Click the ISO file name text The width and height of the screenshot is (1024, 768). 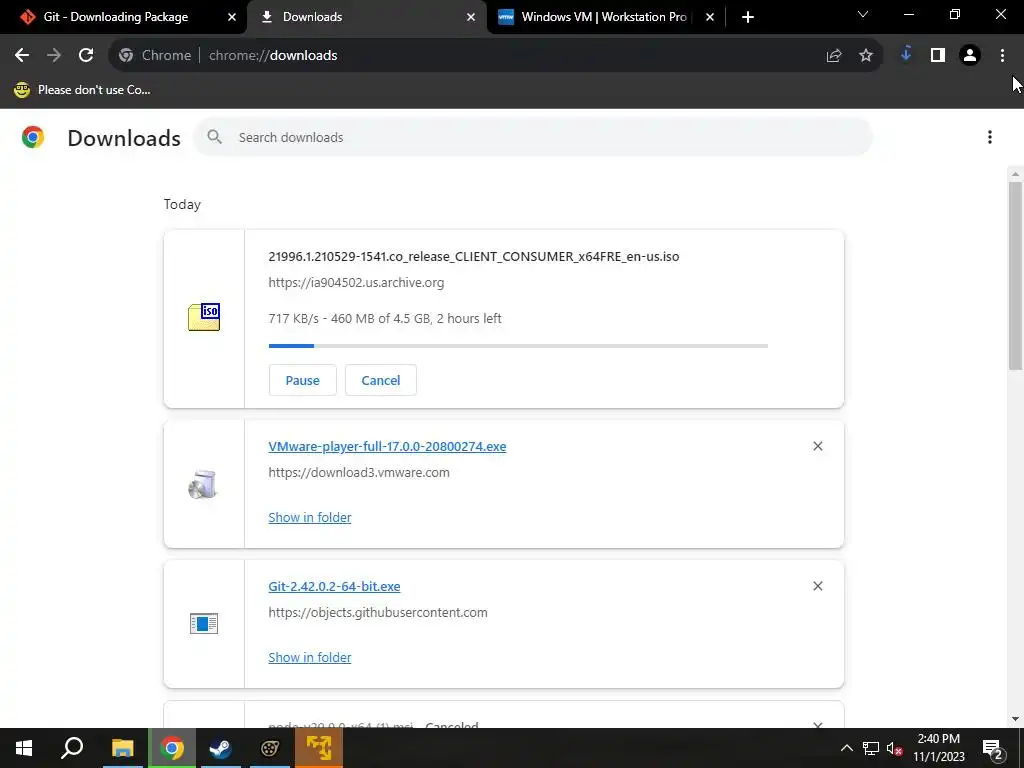pyautogui.click(x=473, y=257)
